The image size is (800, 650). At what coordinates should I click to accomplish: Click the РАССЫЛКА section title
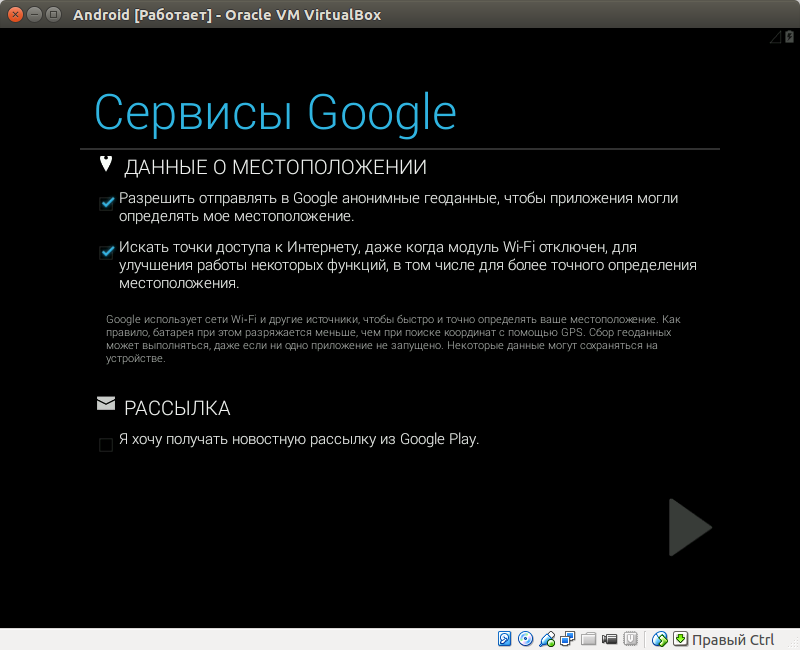pos(177,408)
